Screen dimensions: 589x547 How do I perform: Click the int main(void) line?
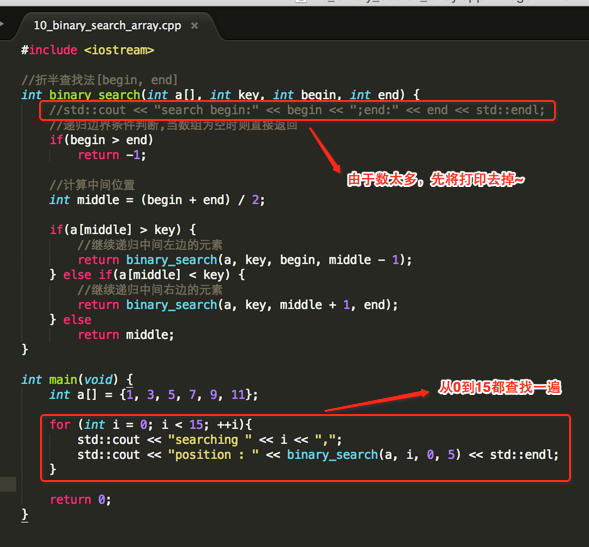77,379
